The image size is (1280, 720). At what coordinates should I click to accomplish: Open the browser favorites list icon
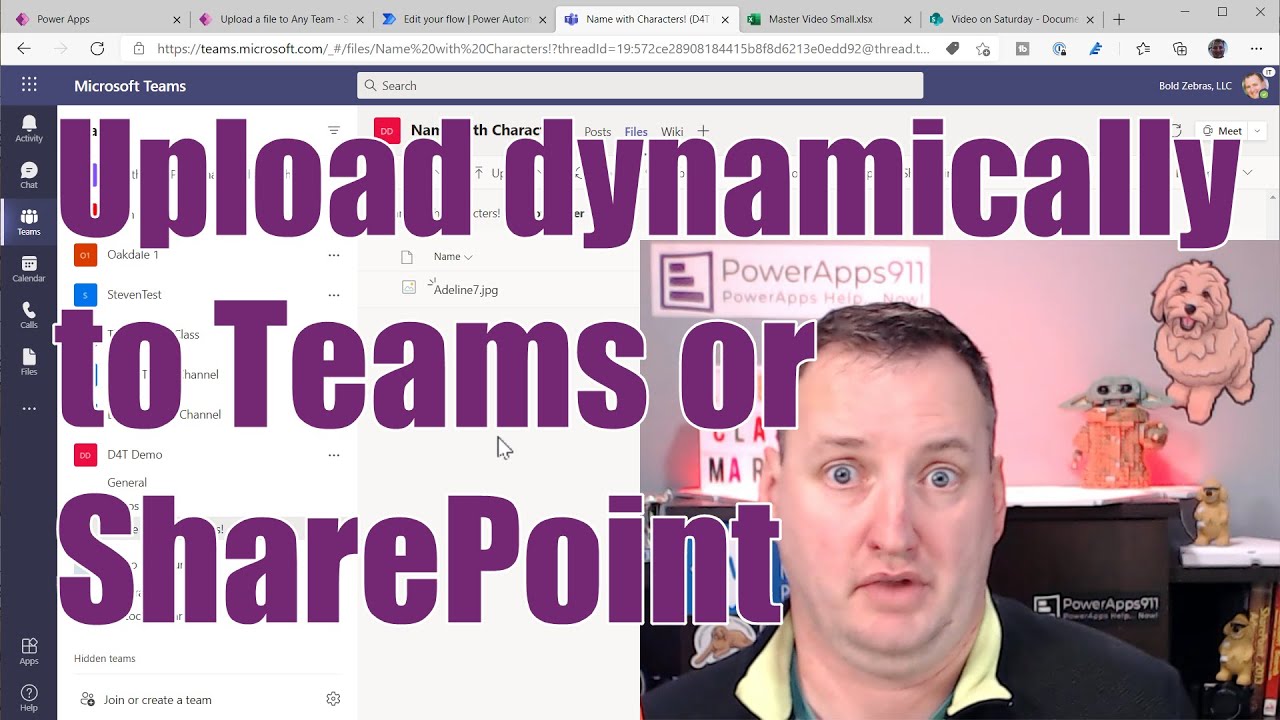click(x=1143, y=48)
